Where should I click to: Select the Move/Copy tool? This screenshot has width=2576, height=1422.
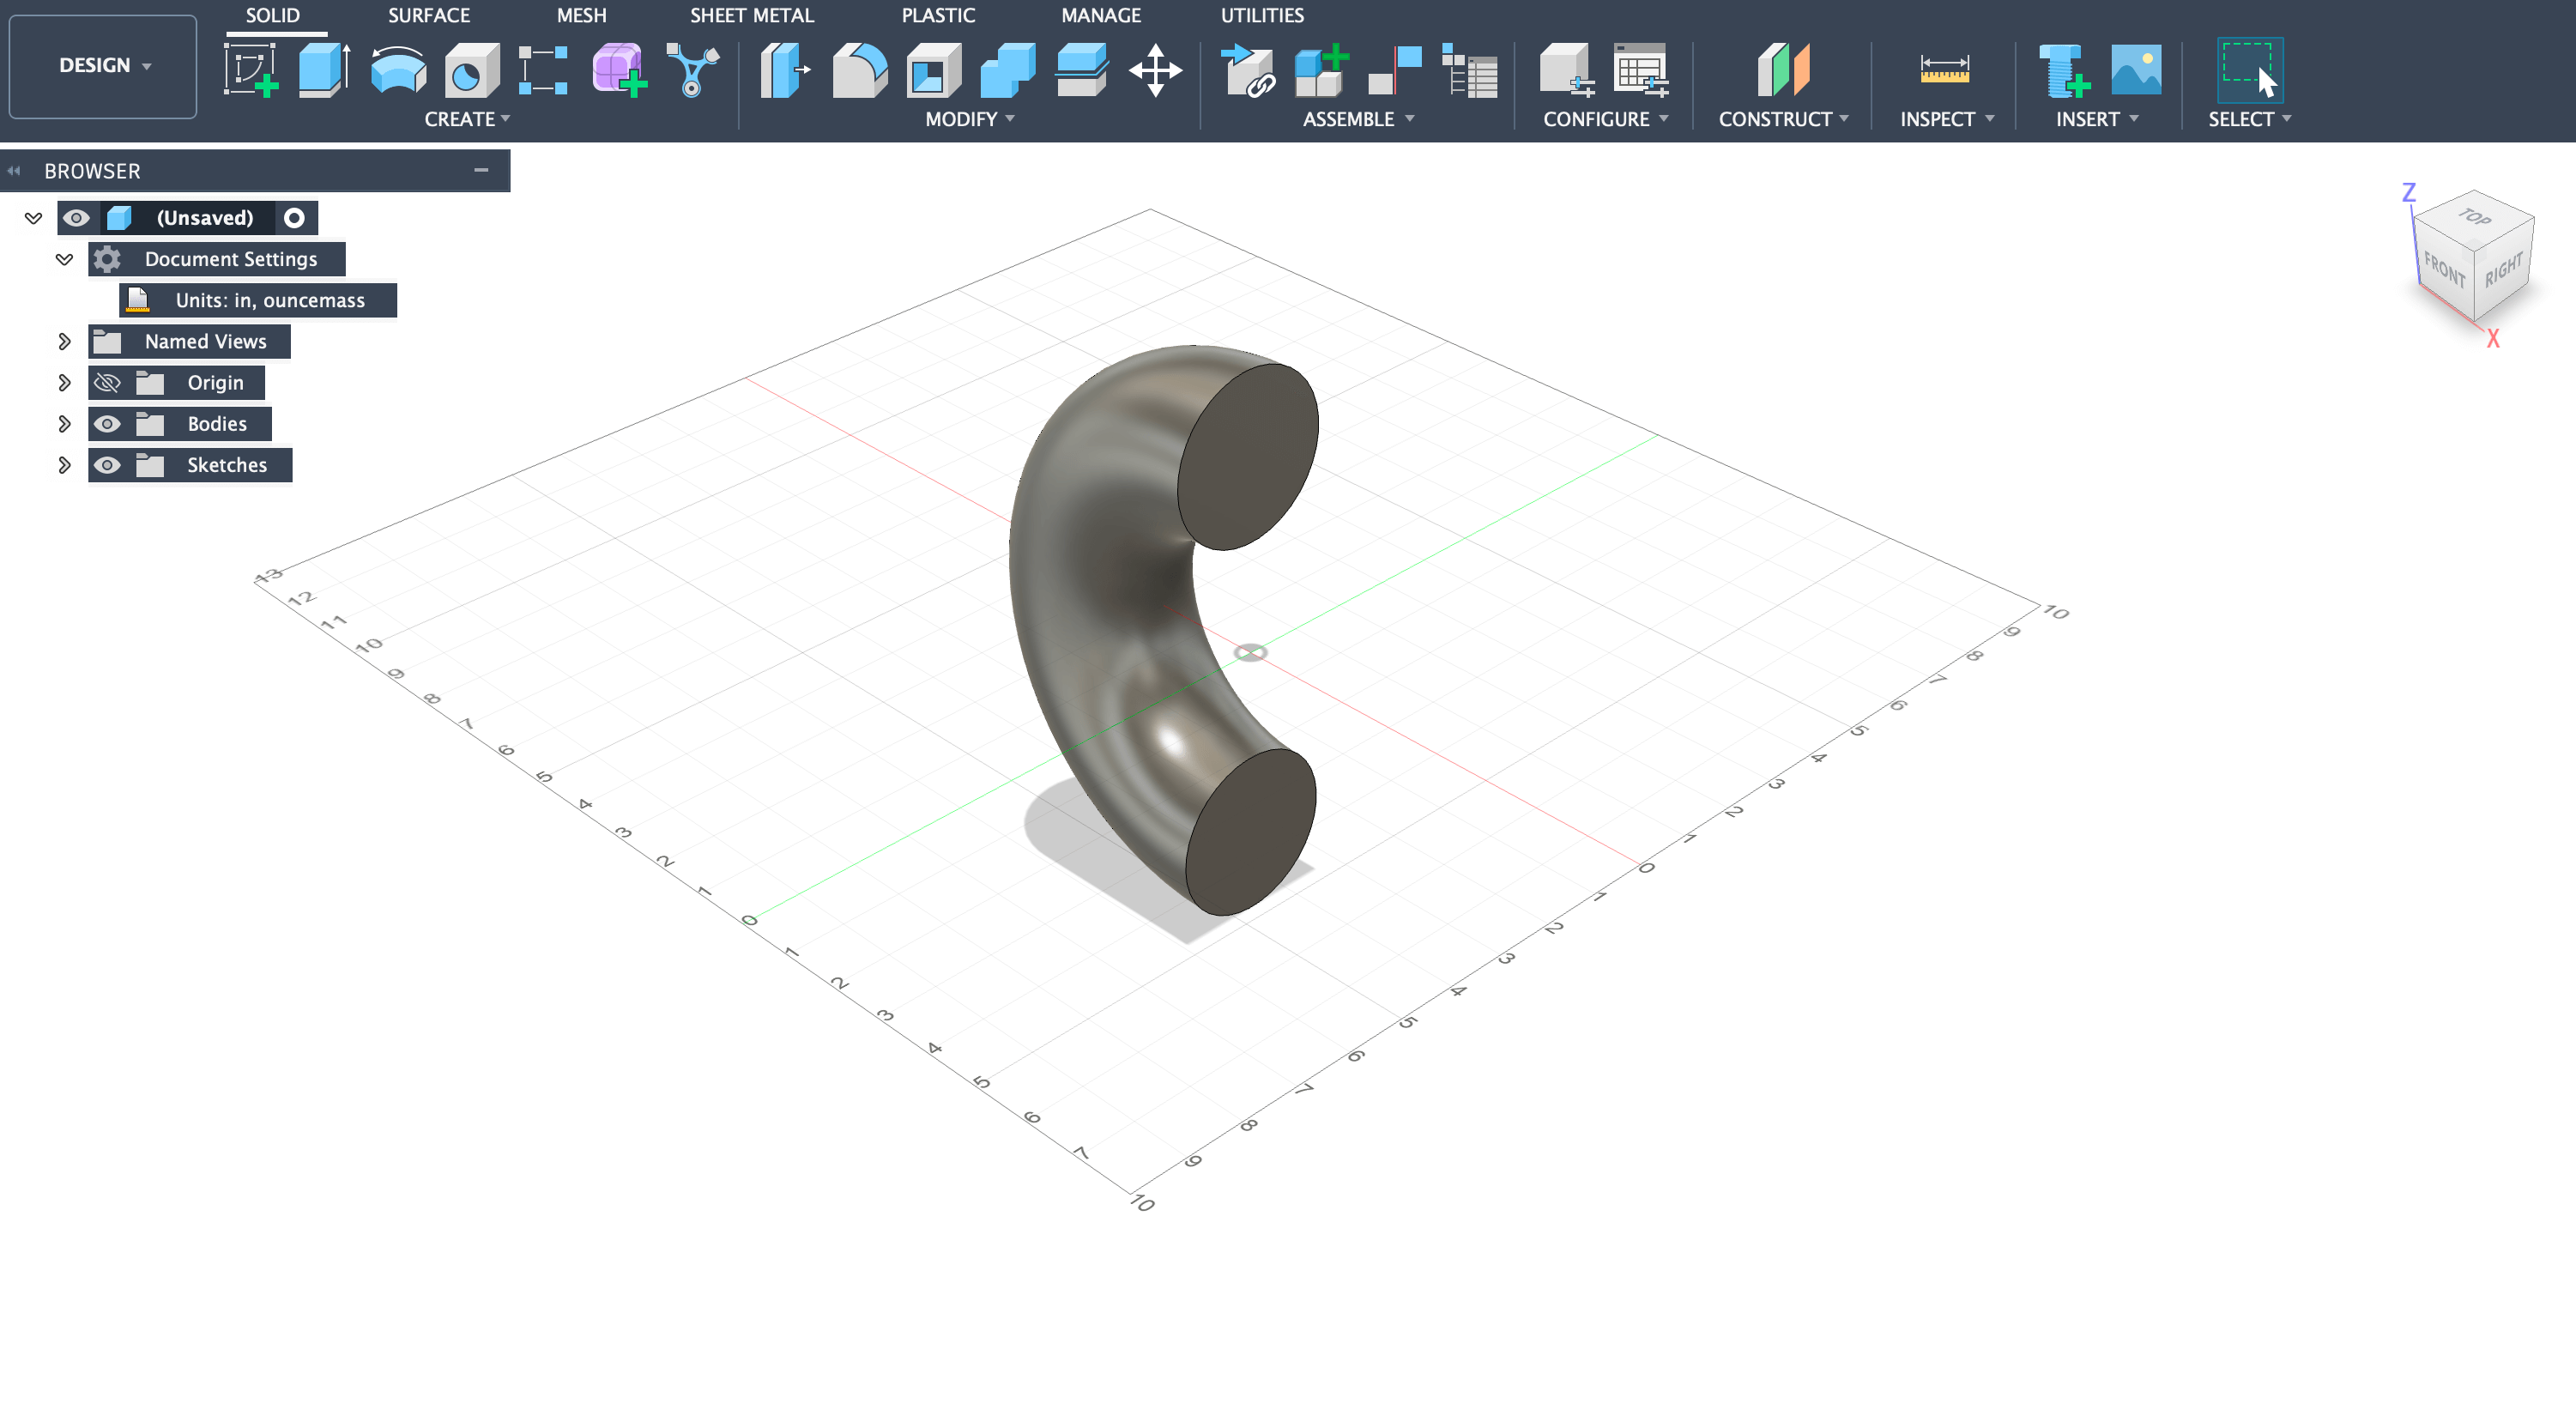coord(1155,70)
